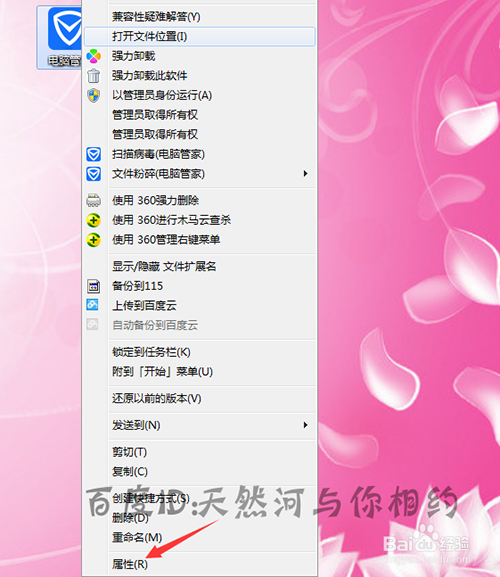Choose the second 管理员取得所有权 entry
500x577 pixels.
tap(200, 134)
